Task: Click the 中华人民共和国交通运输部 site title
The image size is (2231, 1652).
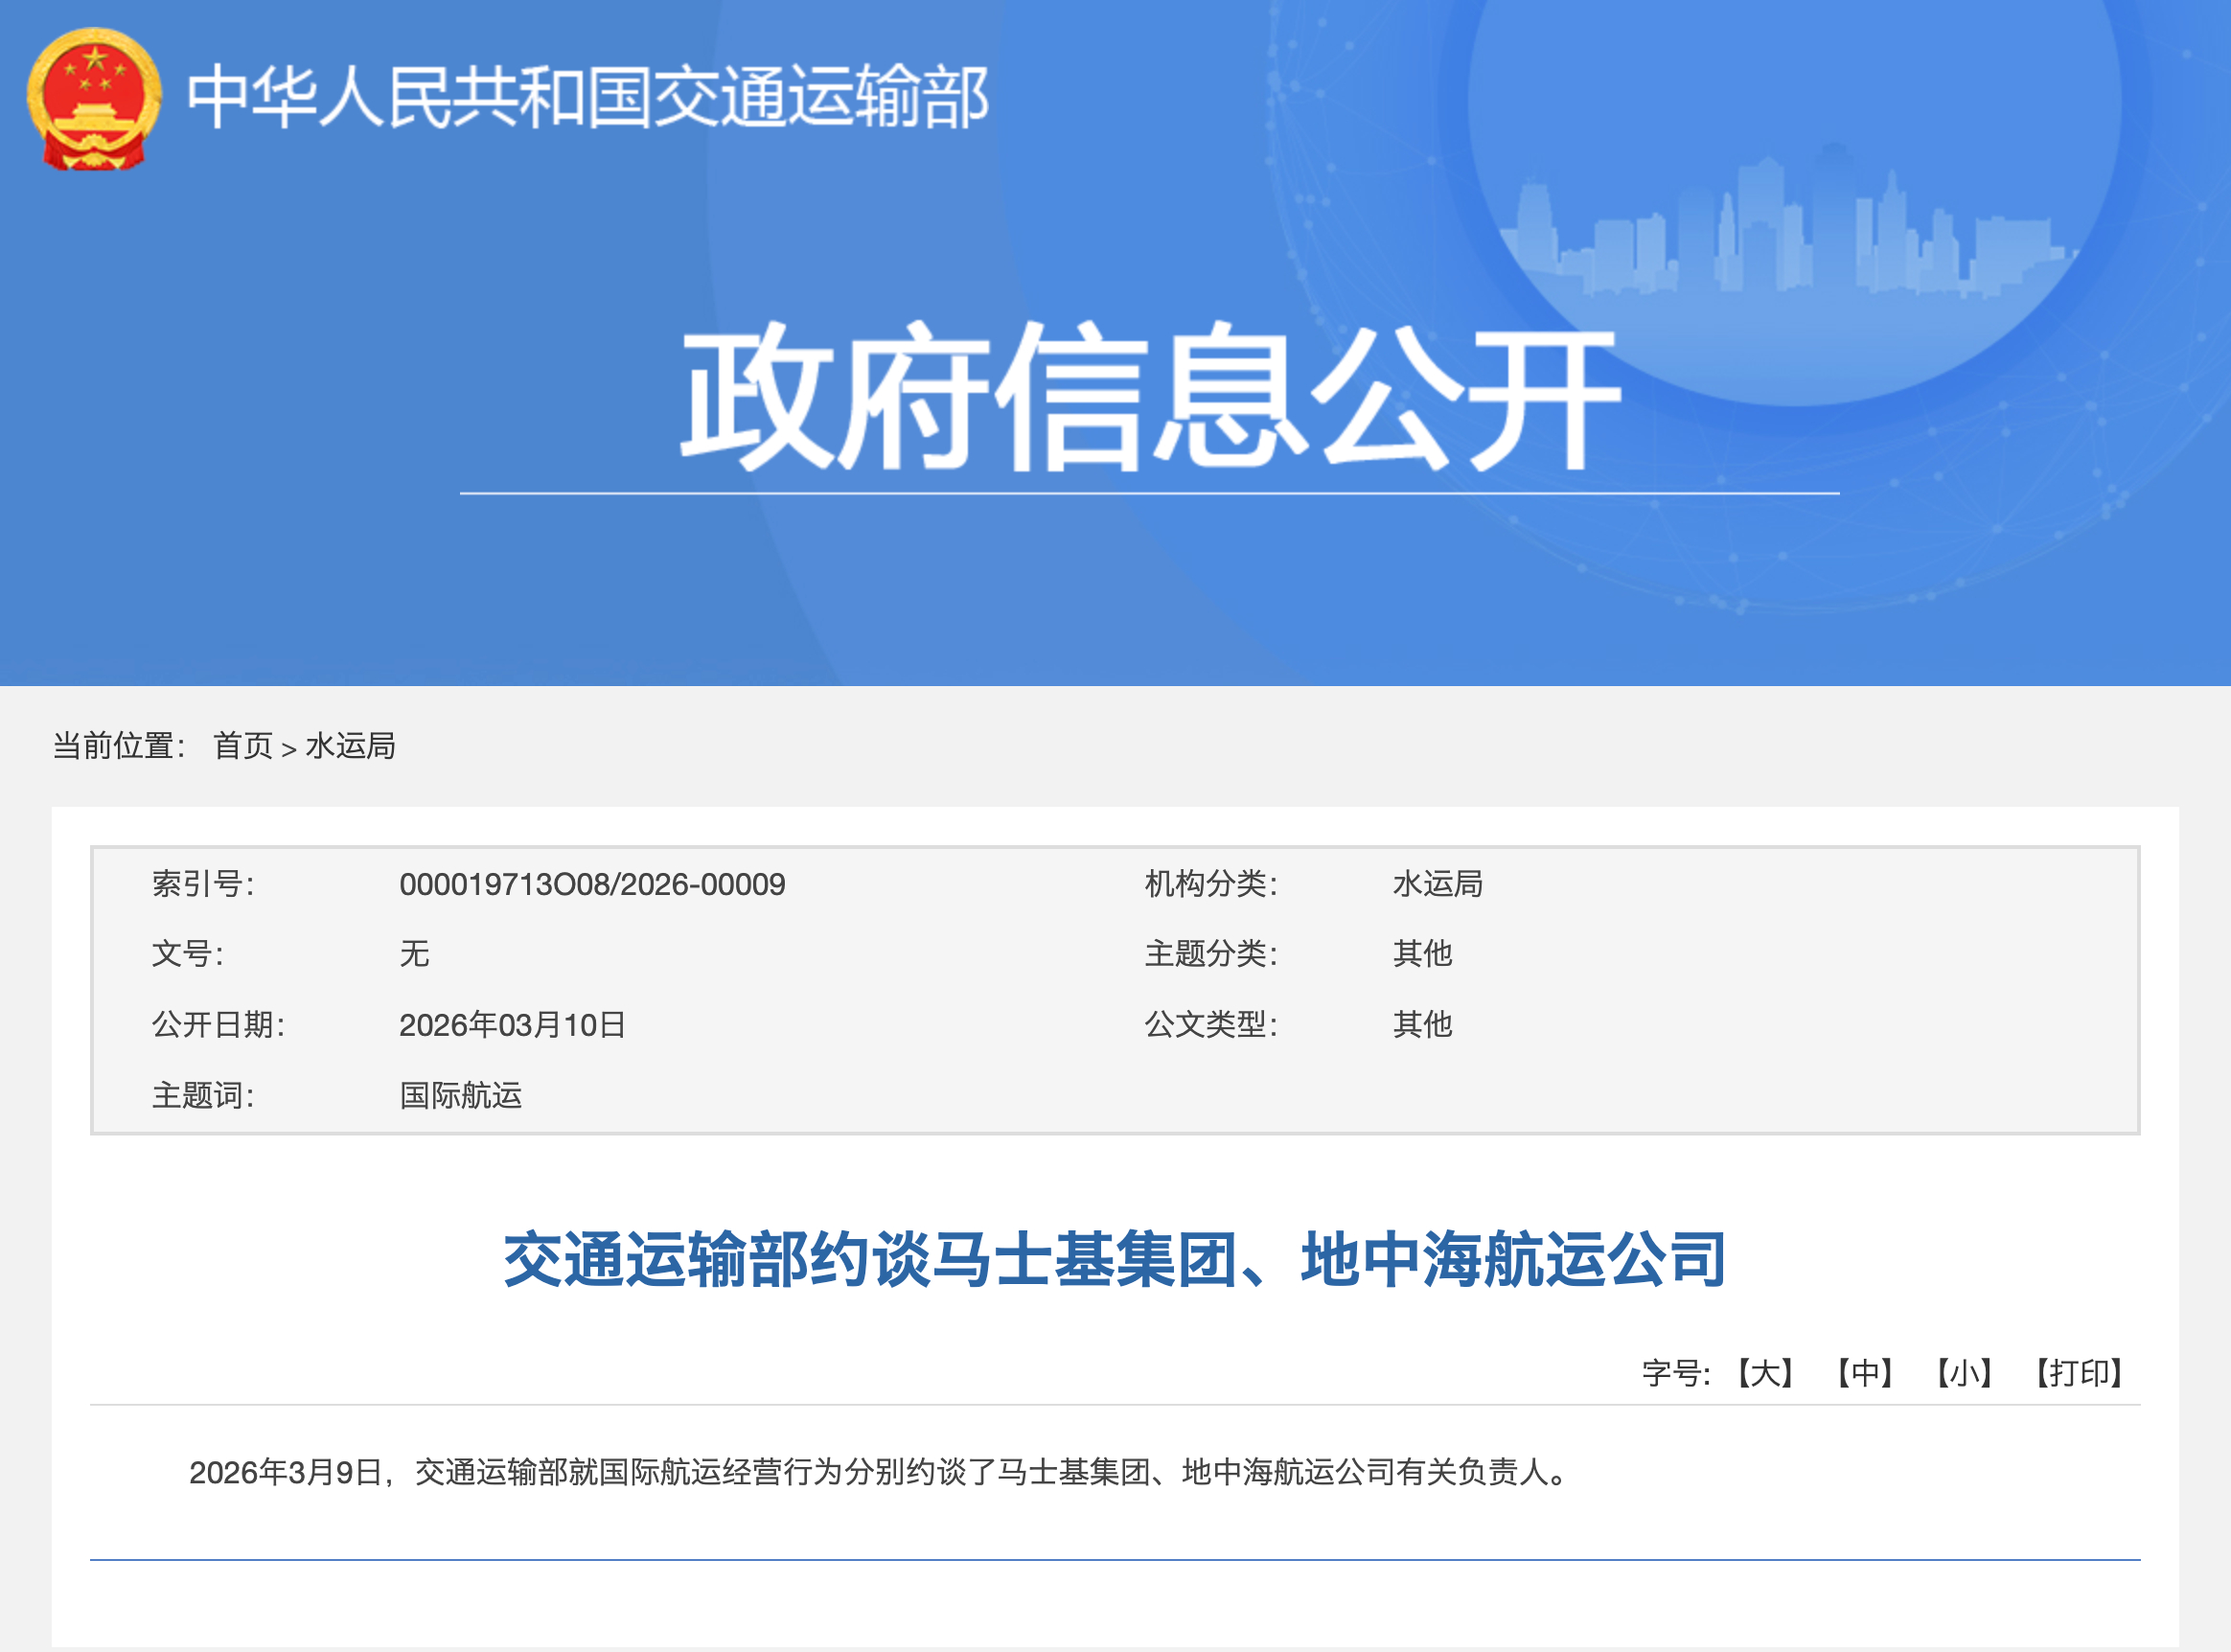Action: [587, 98]
